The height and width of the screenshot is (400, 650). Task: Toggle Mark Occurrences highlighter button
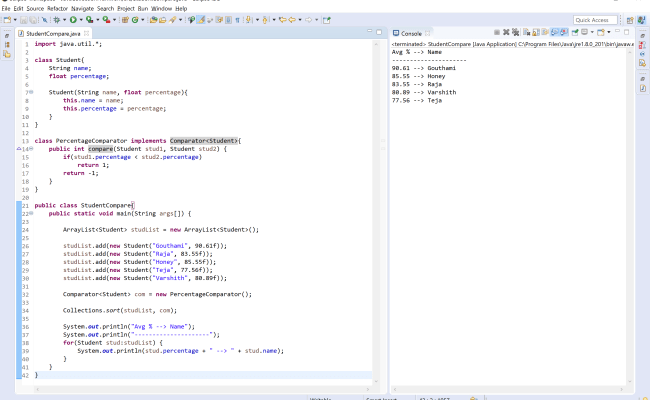[x=201, y=20]
